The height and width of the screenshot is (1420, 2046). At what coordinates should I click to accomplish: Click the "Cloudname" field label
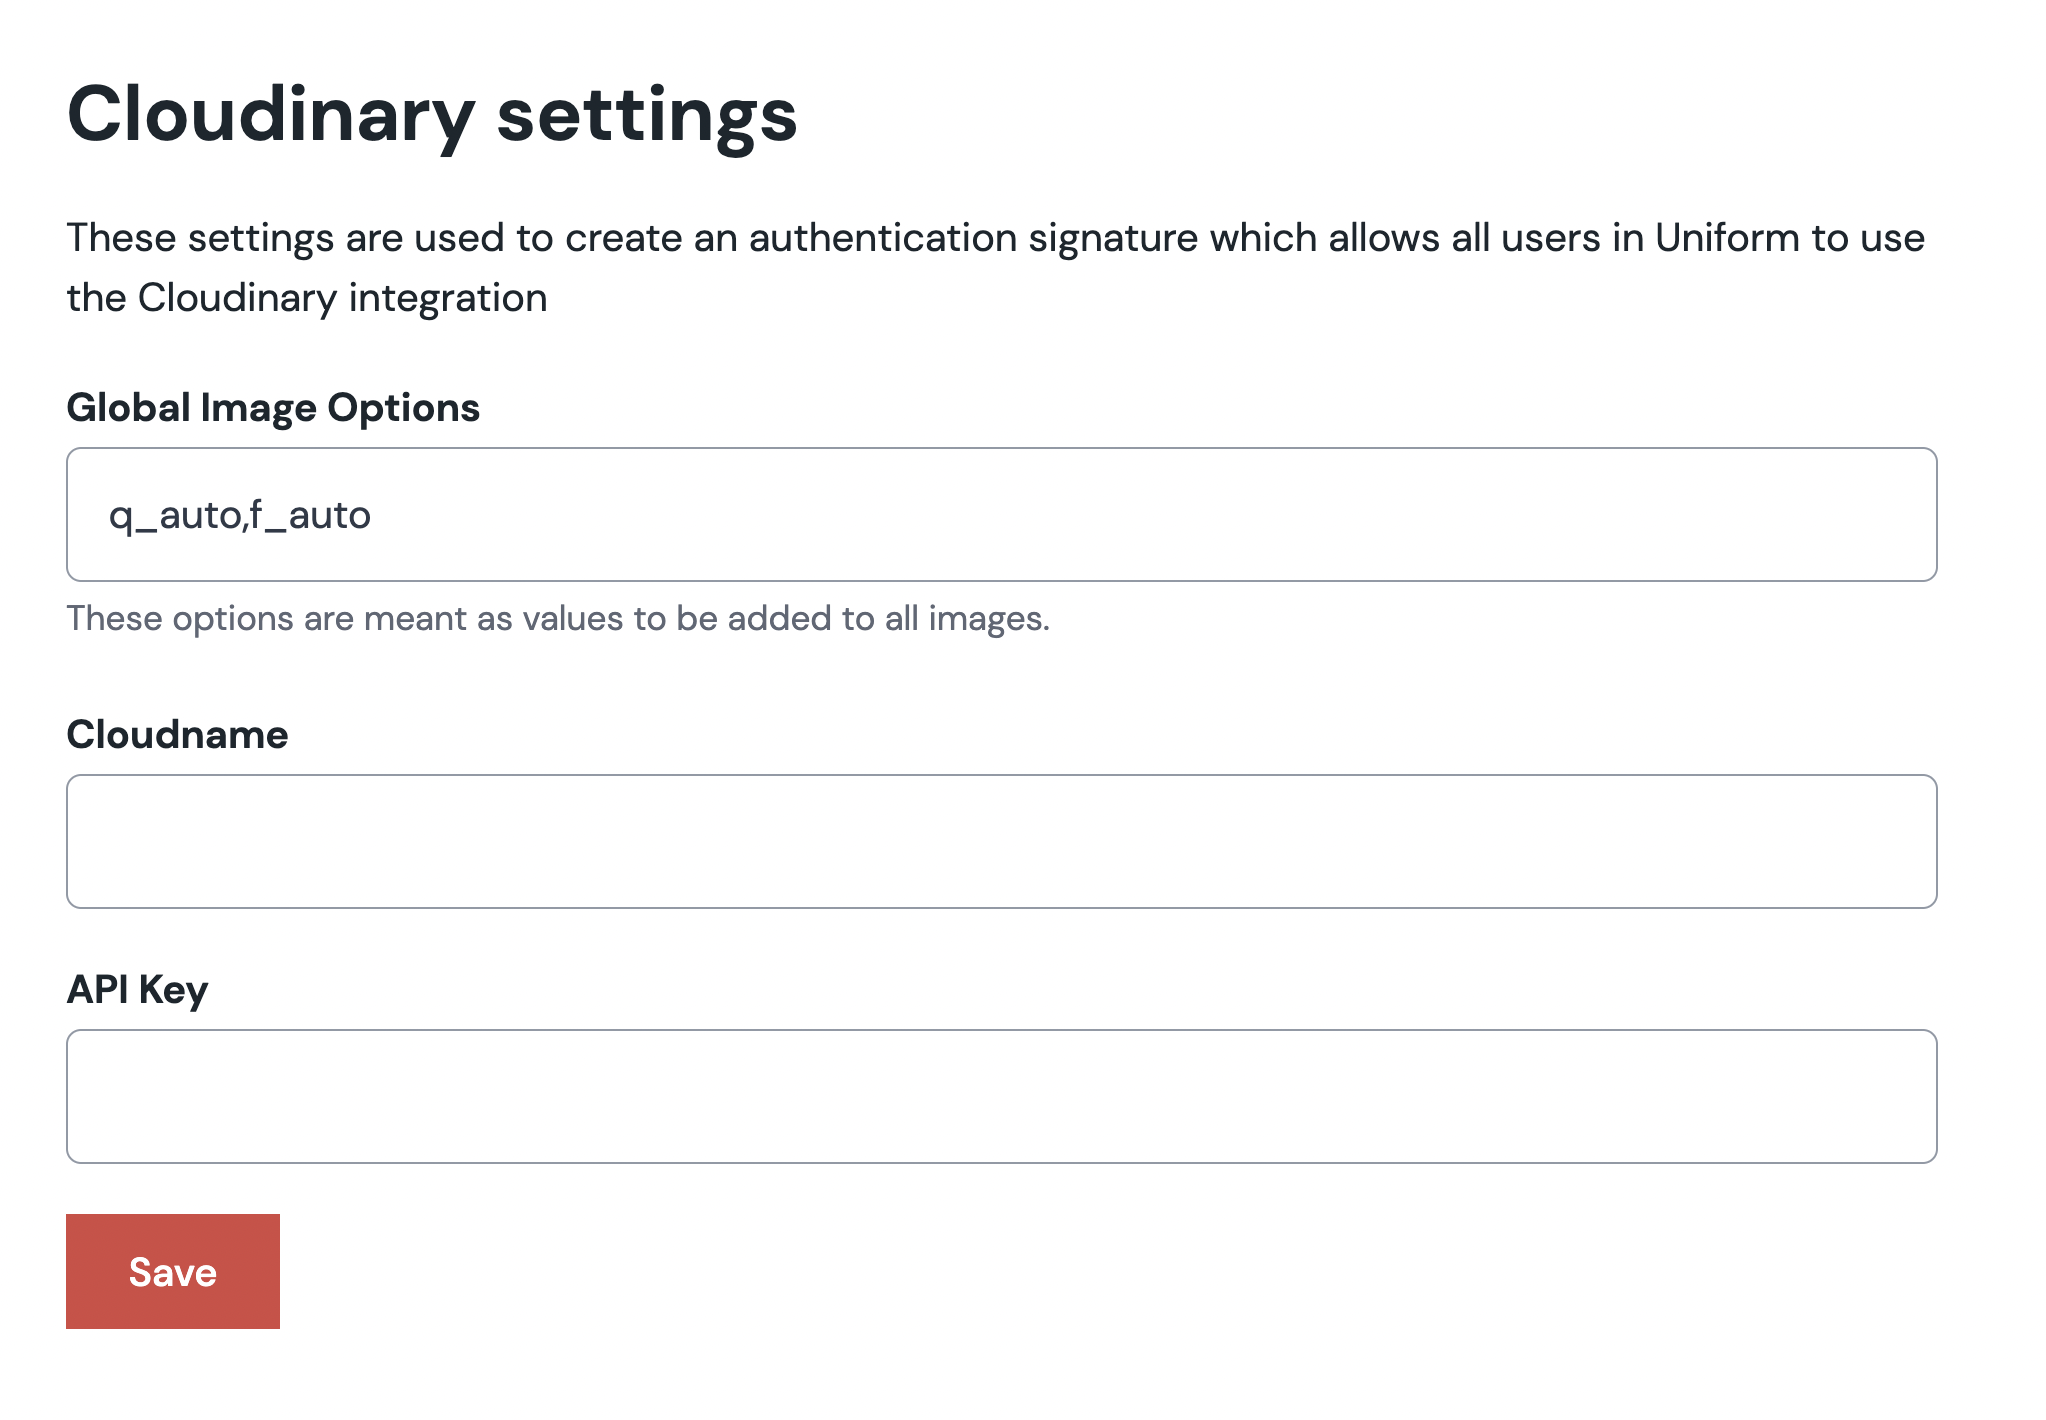[177, 735]
